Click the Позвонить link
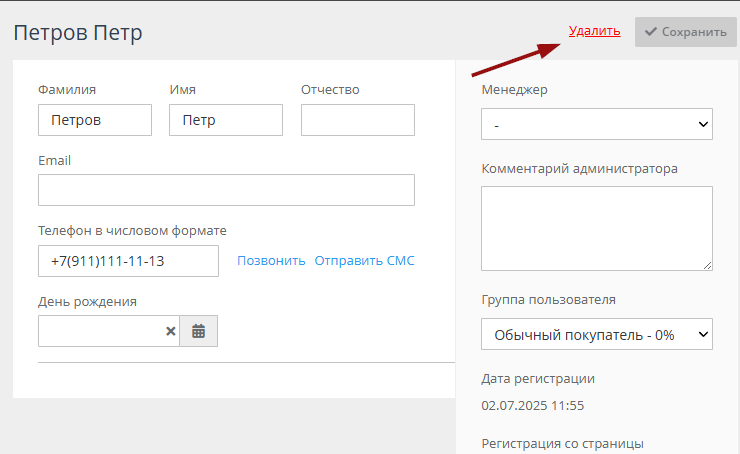Viewport: 740px width, 454px height. (271, 261)
